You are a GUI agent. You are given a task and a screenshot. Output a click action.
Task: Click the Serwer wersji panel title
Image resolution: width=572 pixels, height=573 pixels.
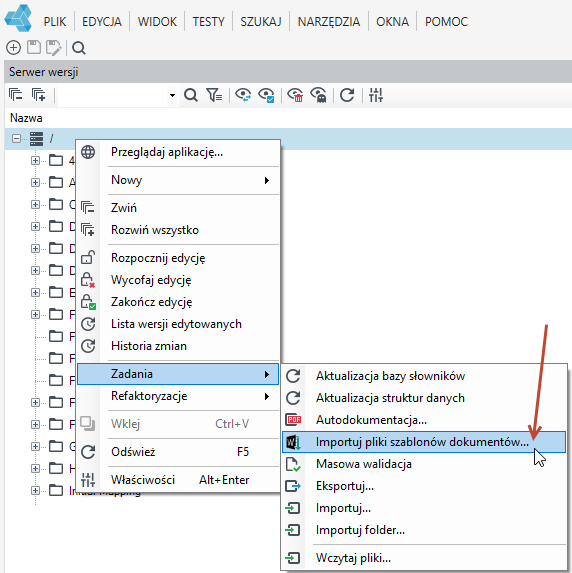coord(43,72)
